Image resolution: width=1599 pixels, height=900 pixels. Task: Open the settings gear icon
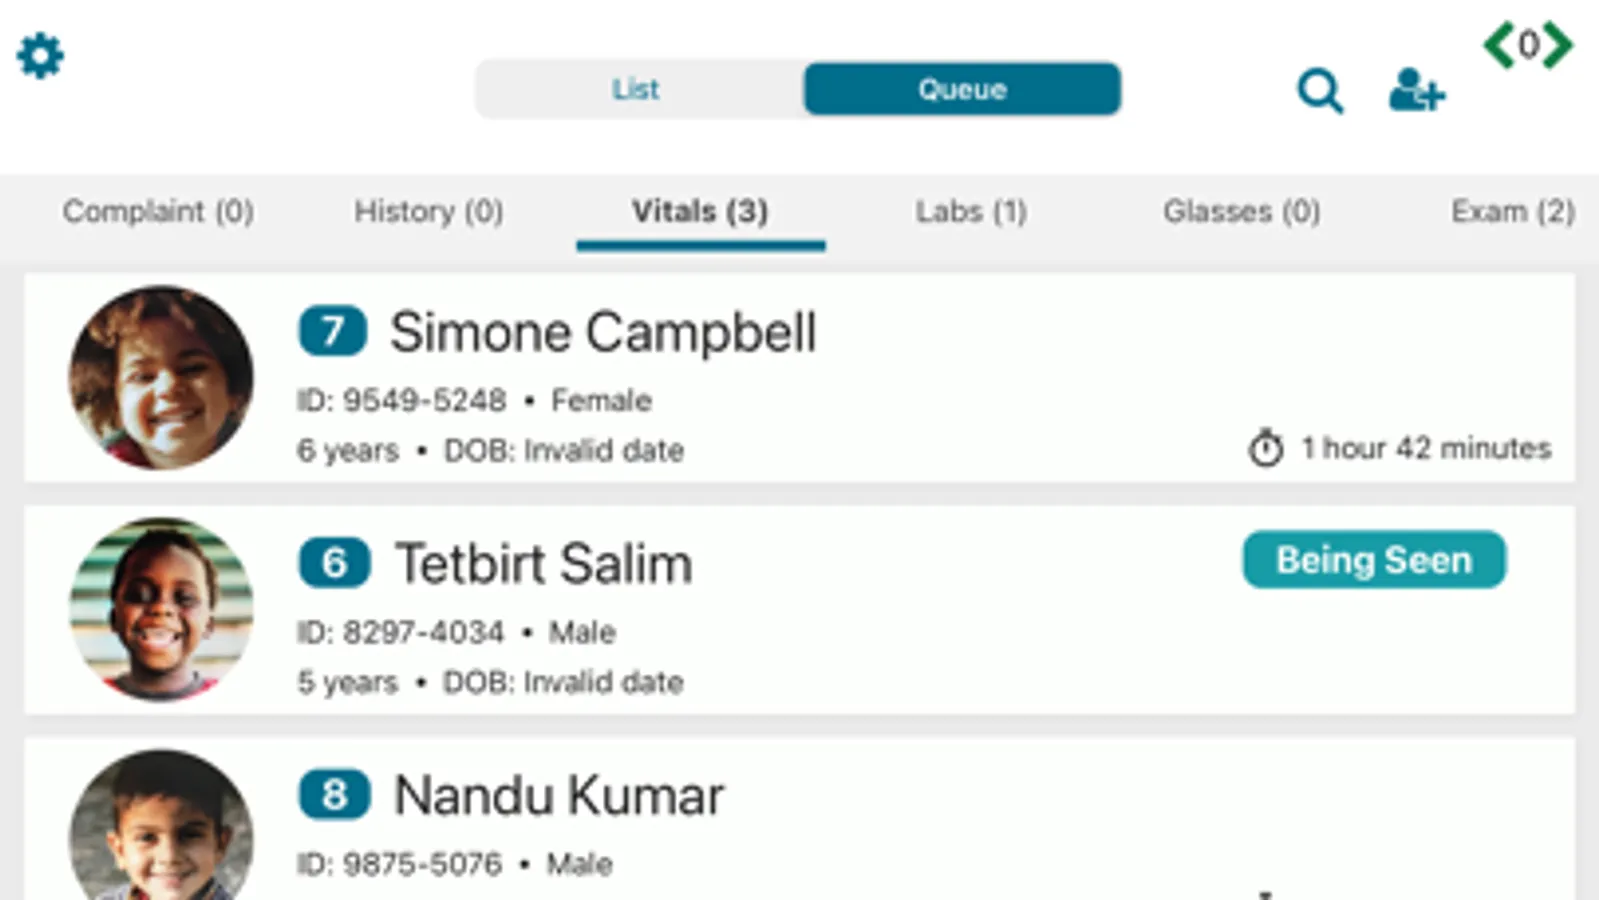pyautogui.click(x=41, y=56)
